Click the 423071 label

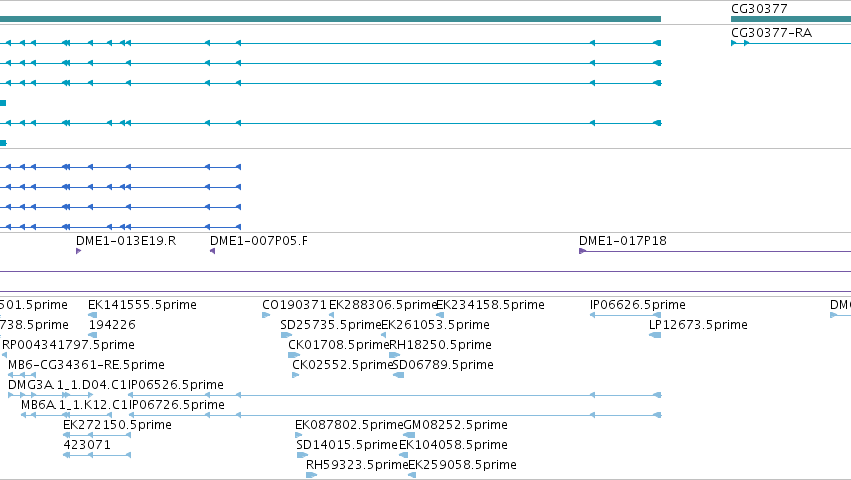[x=87, y=445]
